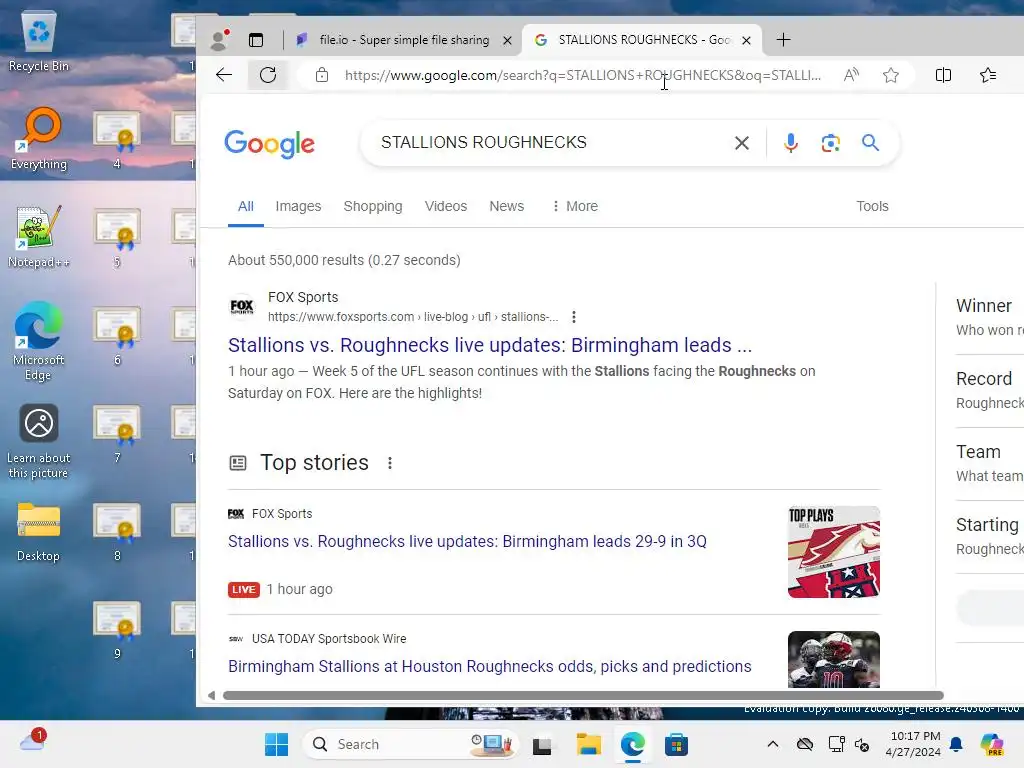Image resolution: width=1024 pixels, height=768 pixels.
Task: Open Recycle Bin on desktop
Action: (39, 41)
